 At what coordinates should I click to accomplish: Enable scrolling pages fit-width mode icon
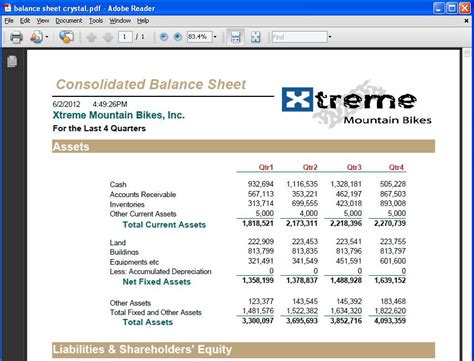(235, 37)
